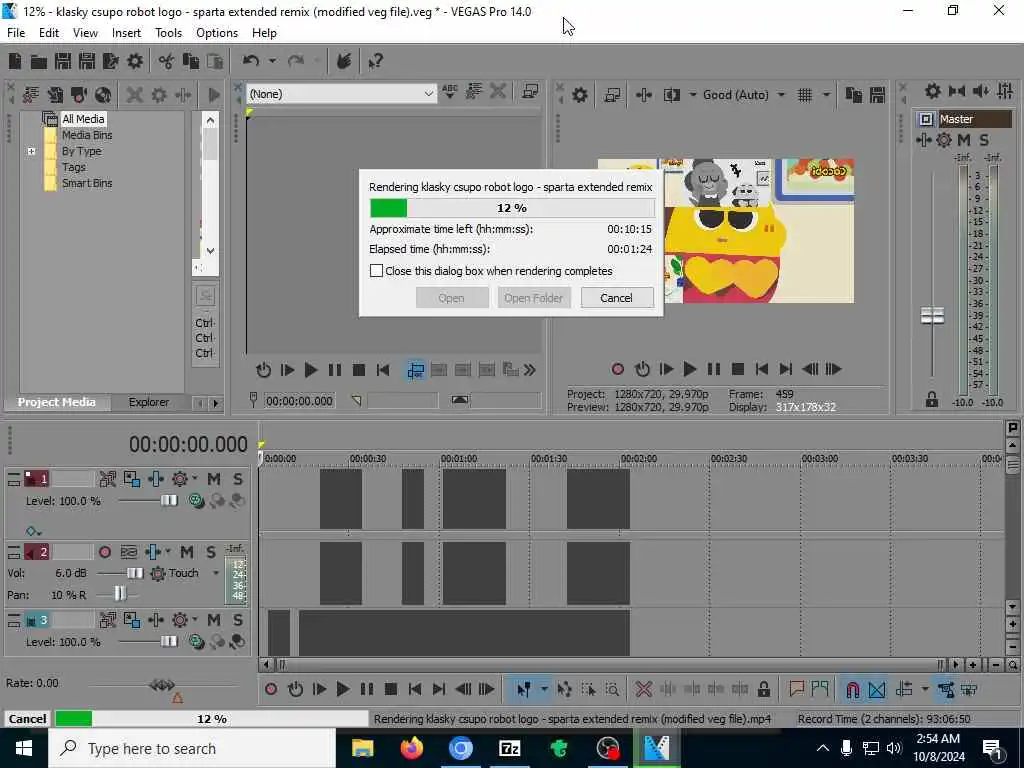This screenshot has height=768, width=1024.
Task: Select the Smart Bins folder
Action: tap(87, 184)
